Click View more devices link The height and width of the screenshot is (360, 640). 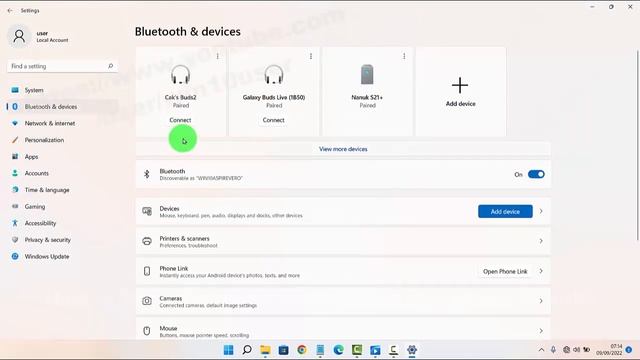(x=343, y=149)
